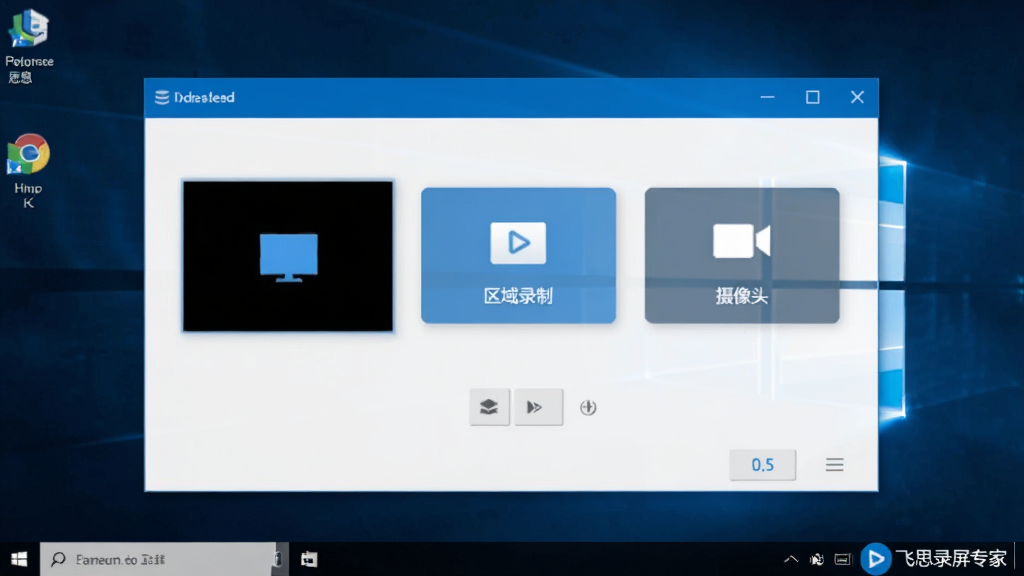Select the top-left desktop shortcut icon
The width and height of the screenshot is (1024, 576).
click(29, 29)
